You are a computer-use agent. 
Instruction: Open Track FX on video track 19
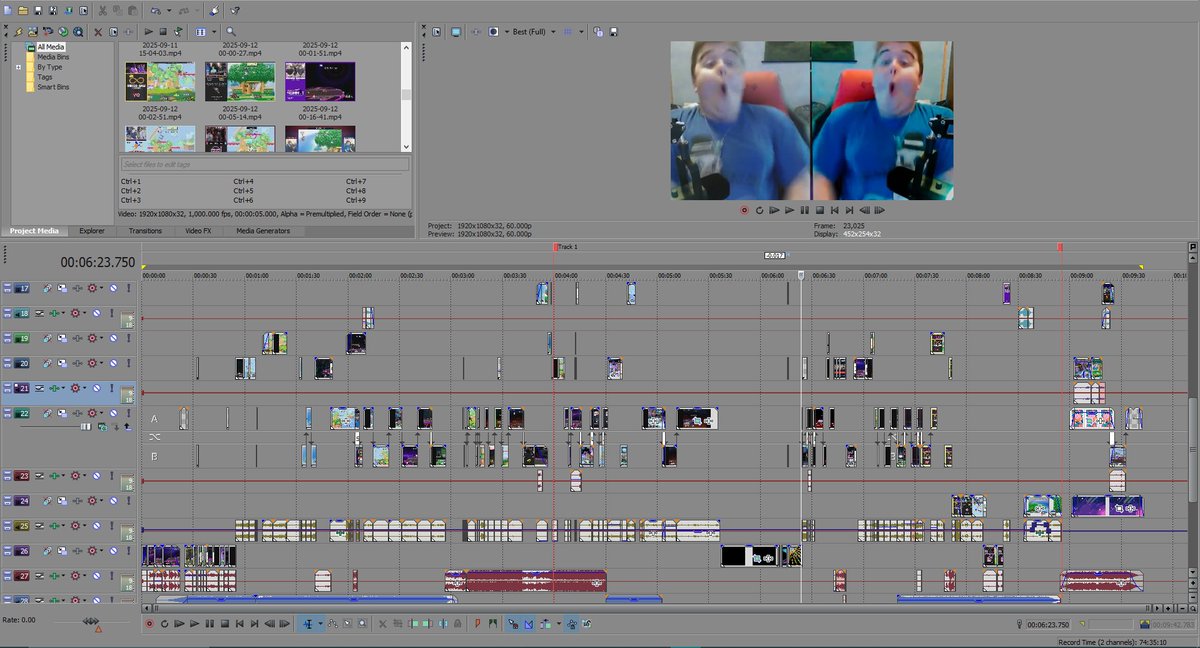coord(77,338)
